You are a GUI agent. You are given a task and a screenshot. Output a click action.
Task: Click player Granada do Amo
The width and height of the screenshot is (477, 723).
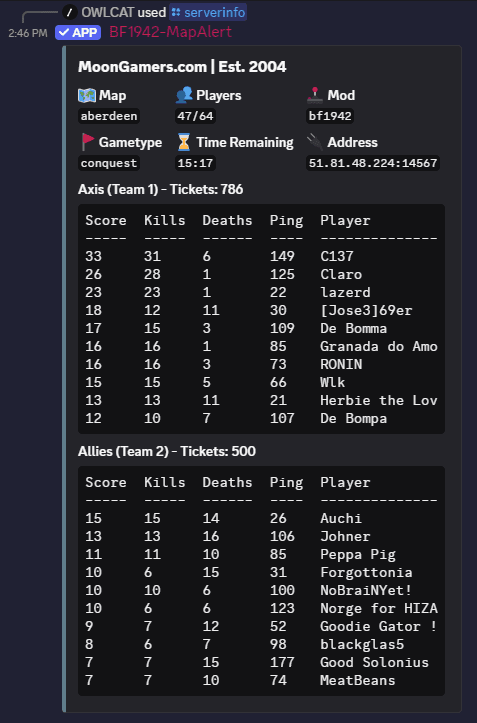[x=379, y=346]
